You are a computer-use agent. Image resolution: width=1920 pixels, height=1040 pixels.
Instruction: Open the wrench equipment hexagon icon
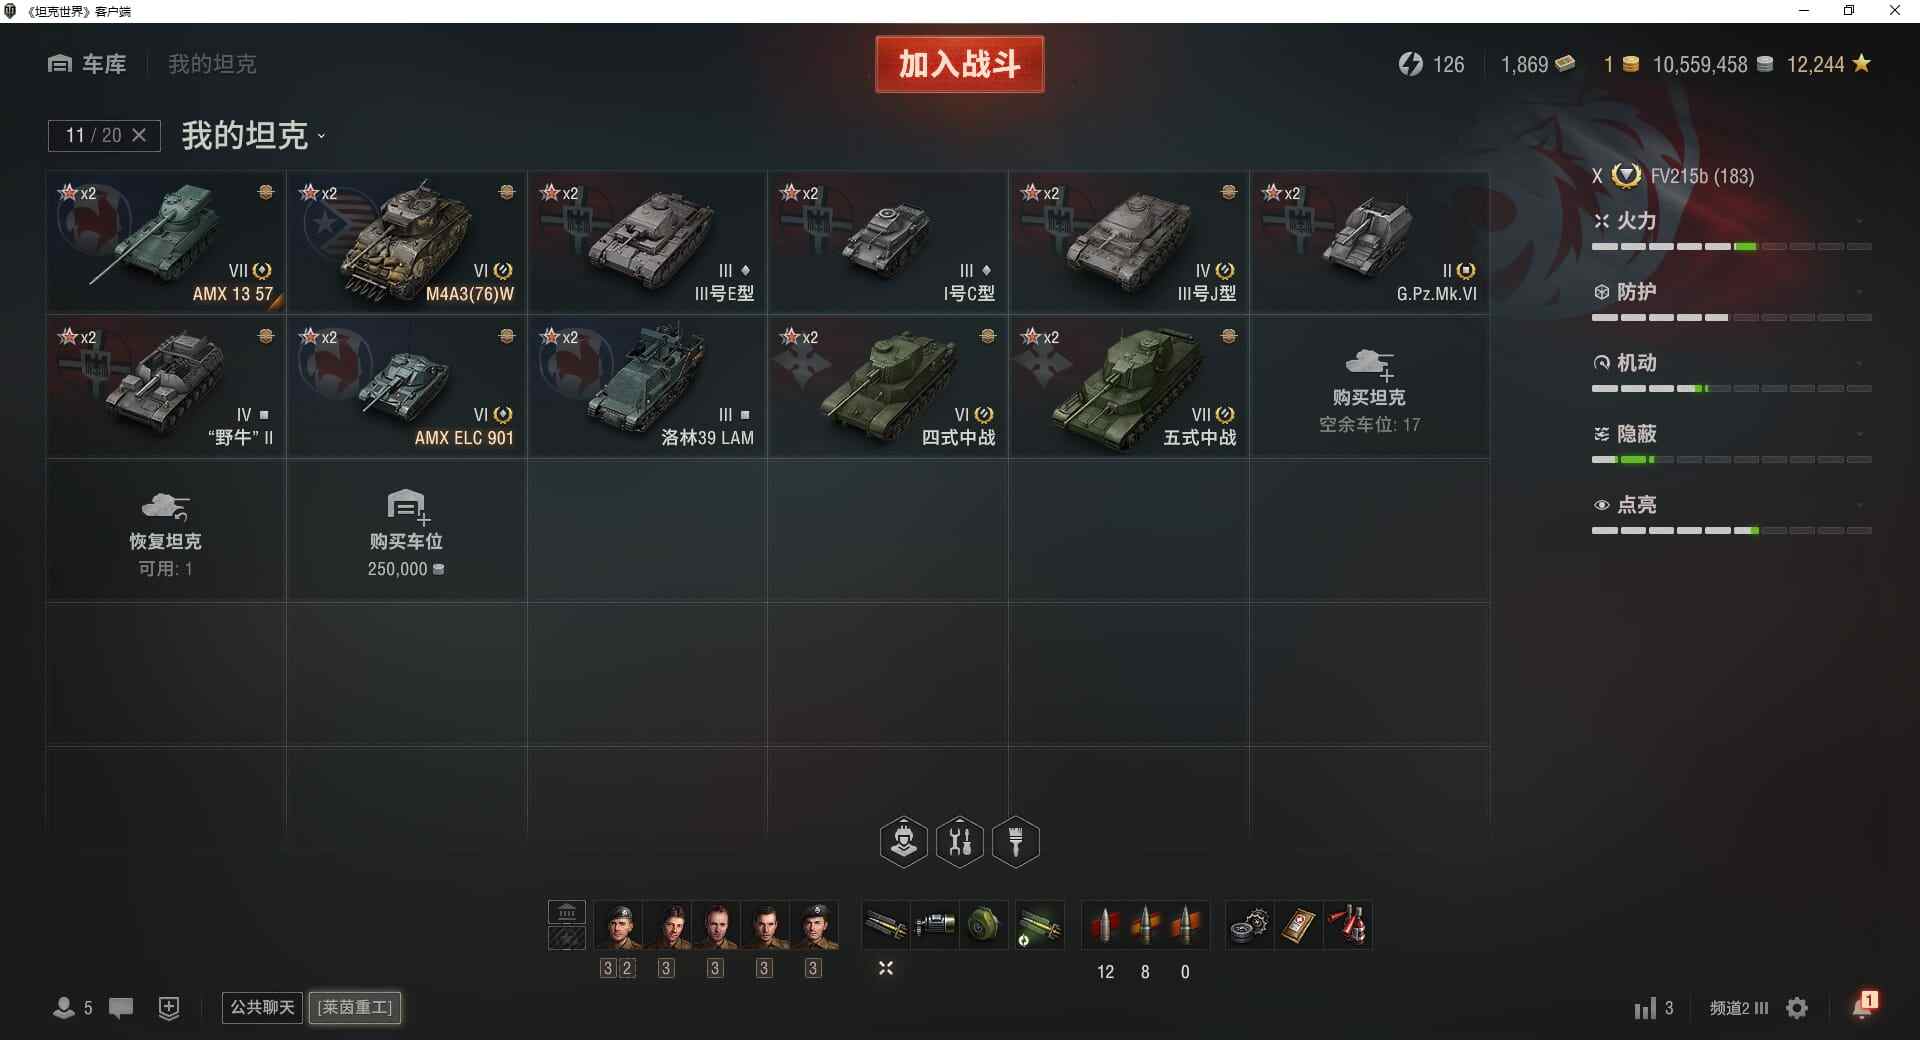coord(960,842)
